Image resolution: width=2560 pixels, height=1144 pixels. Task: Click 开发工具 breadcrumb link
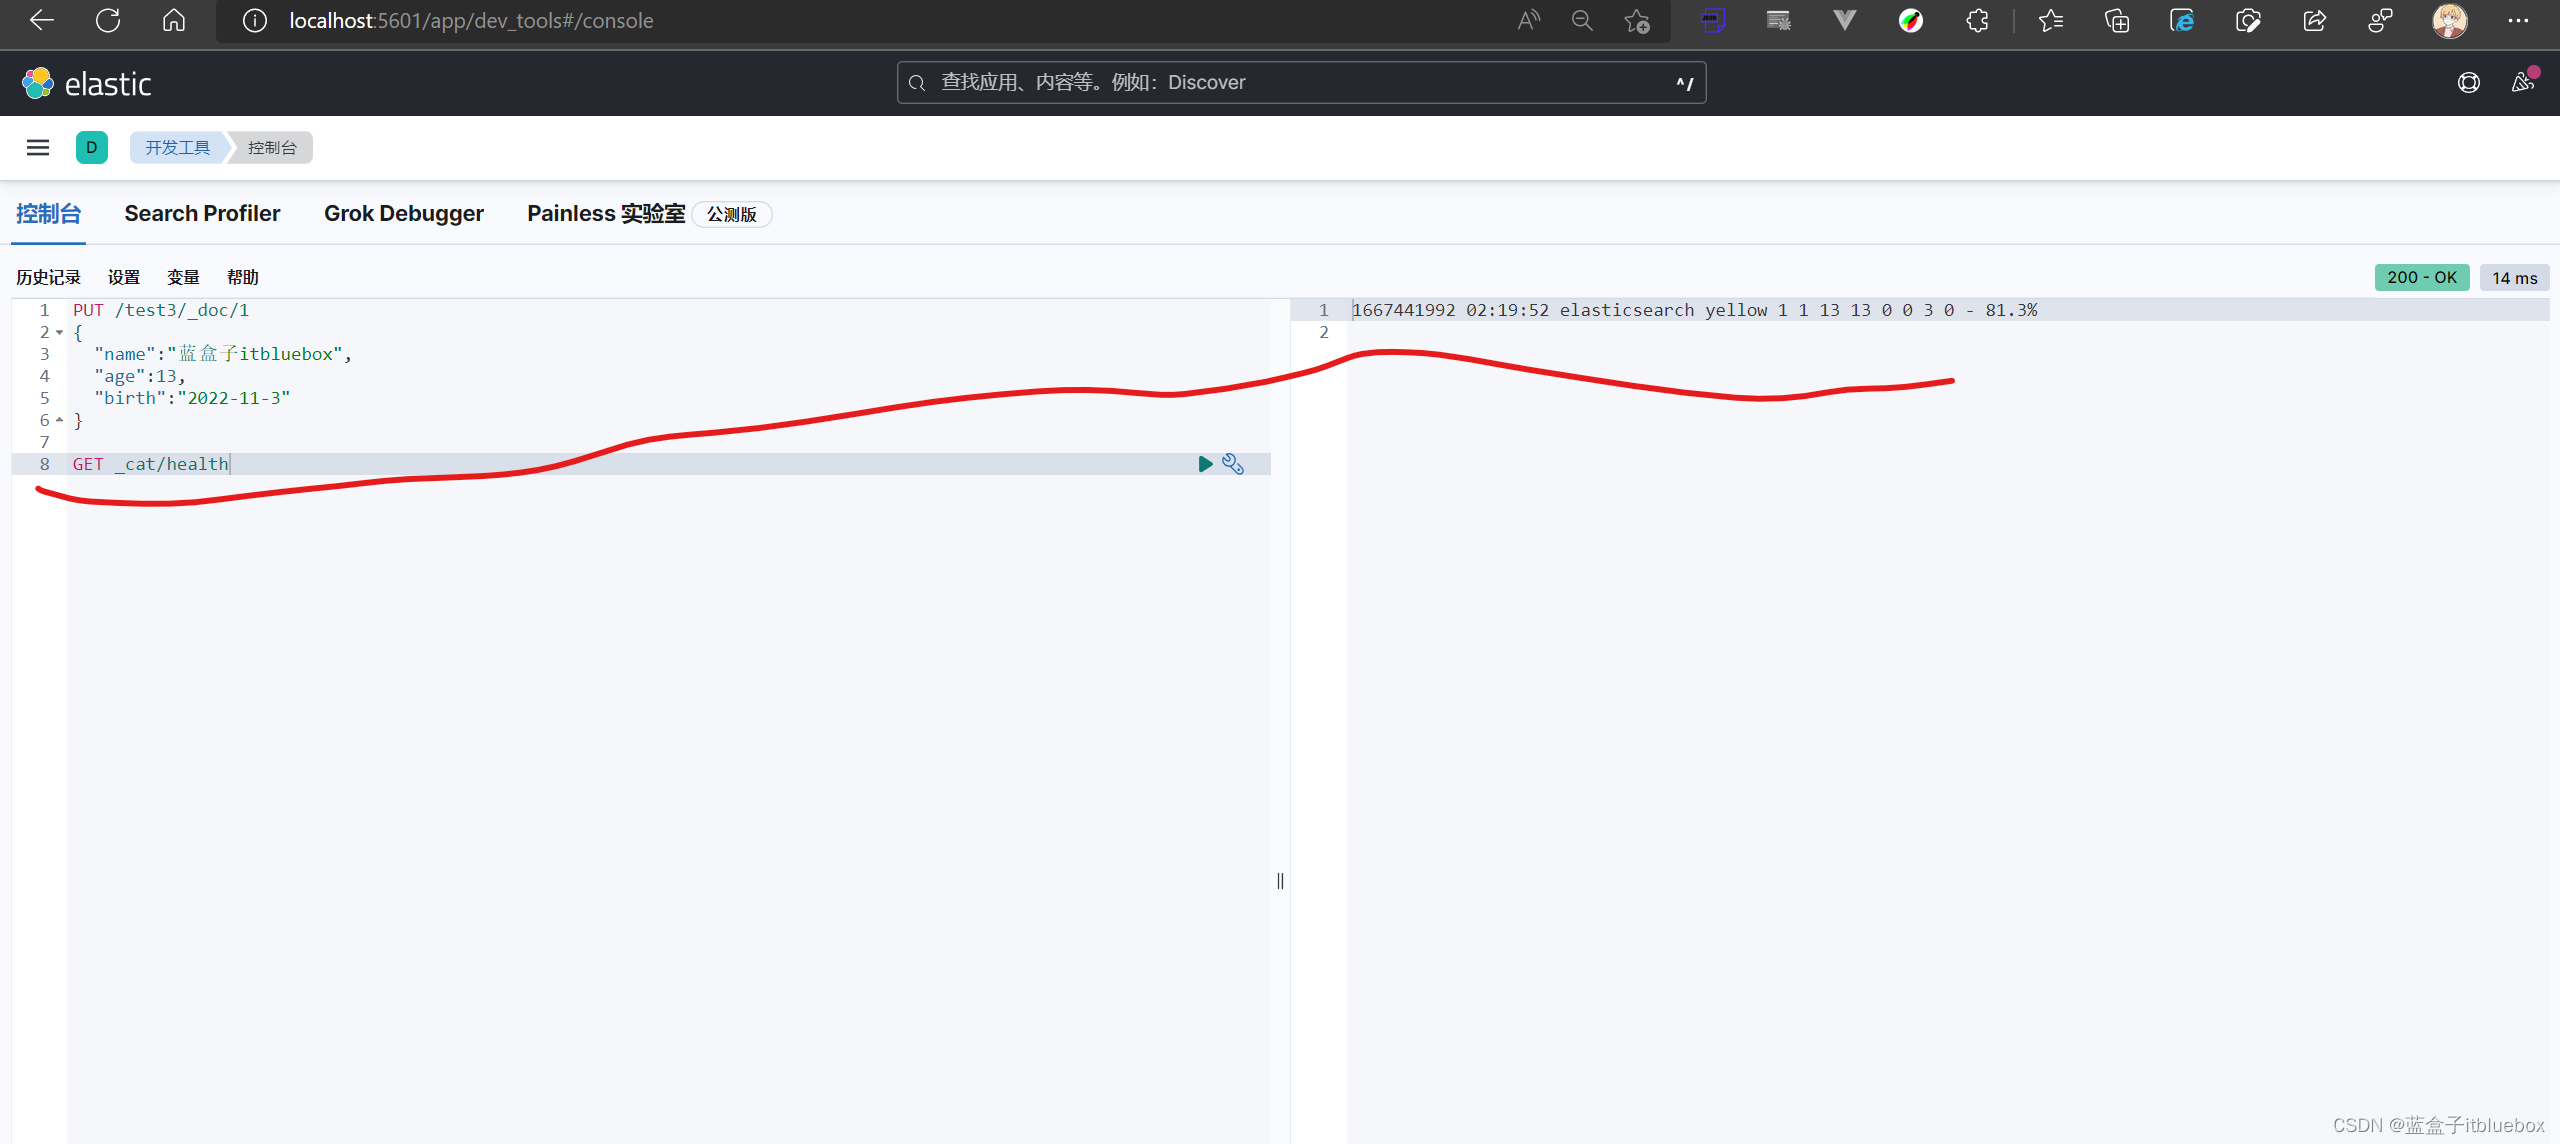(178, 148)
